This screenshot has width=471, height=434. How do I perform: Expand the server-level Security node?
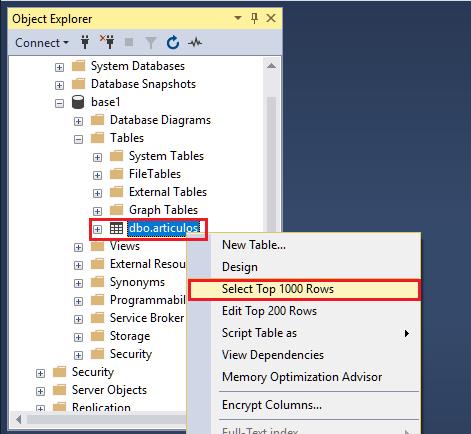point(40,373)
